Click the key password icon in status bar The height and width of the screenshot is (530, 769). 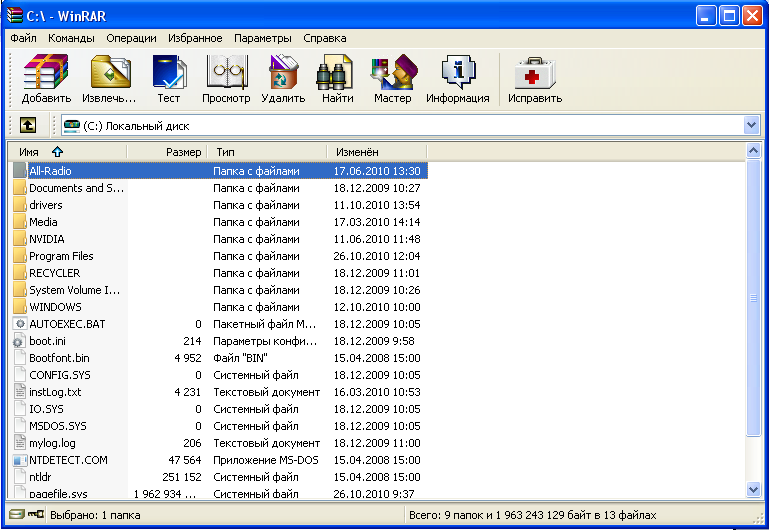pos(36,514)
